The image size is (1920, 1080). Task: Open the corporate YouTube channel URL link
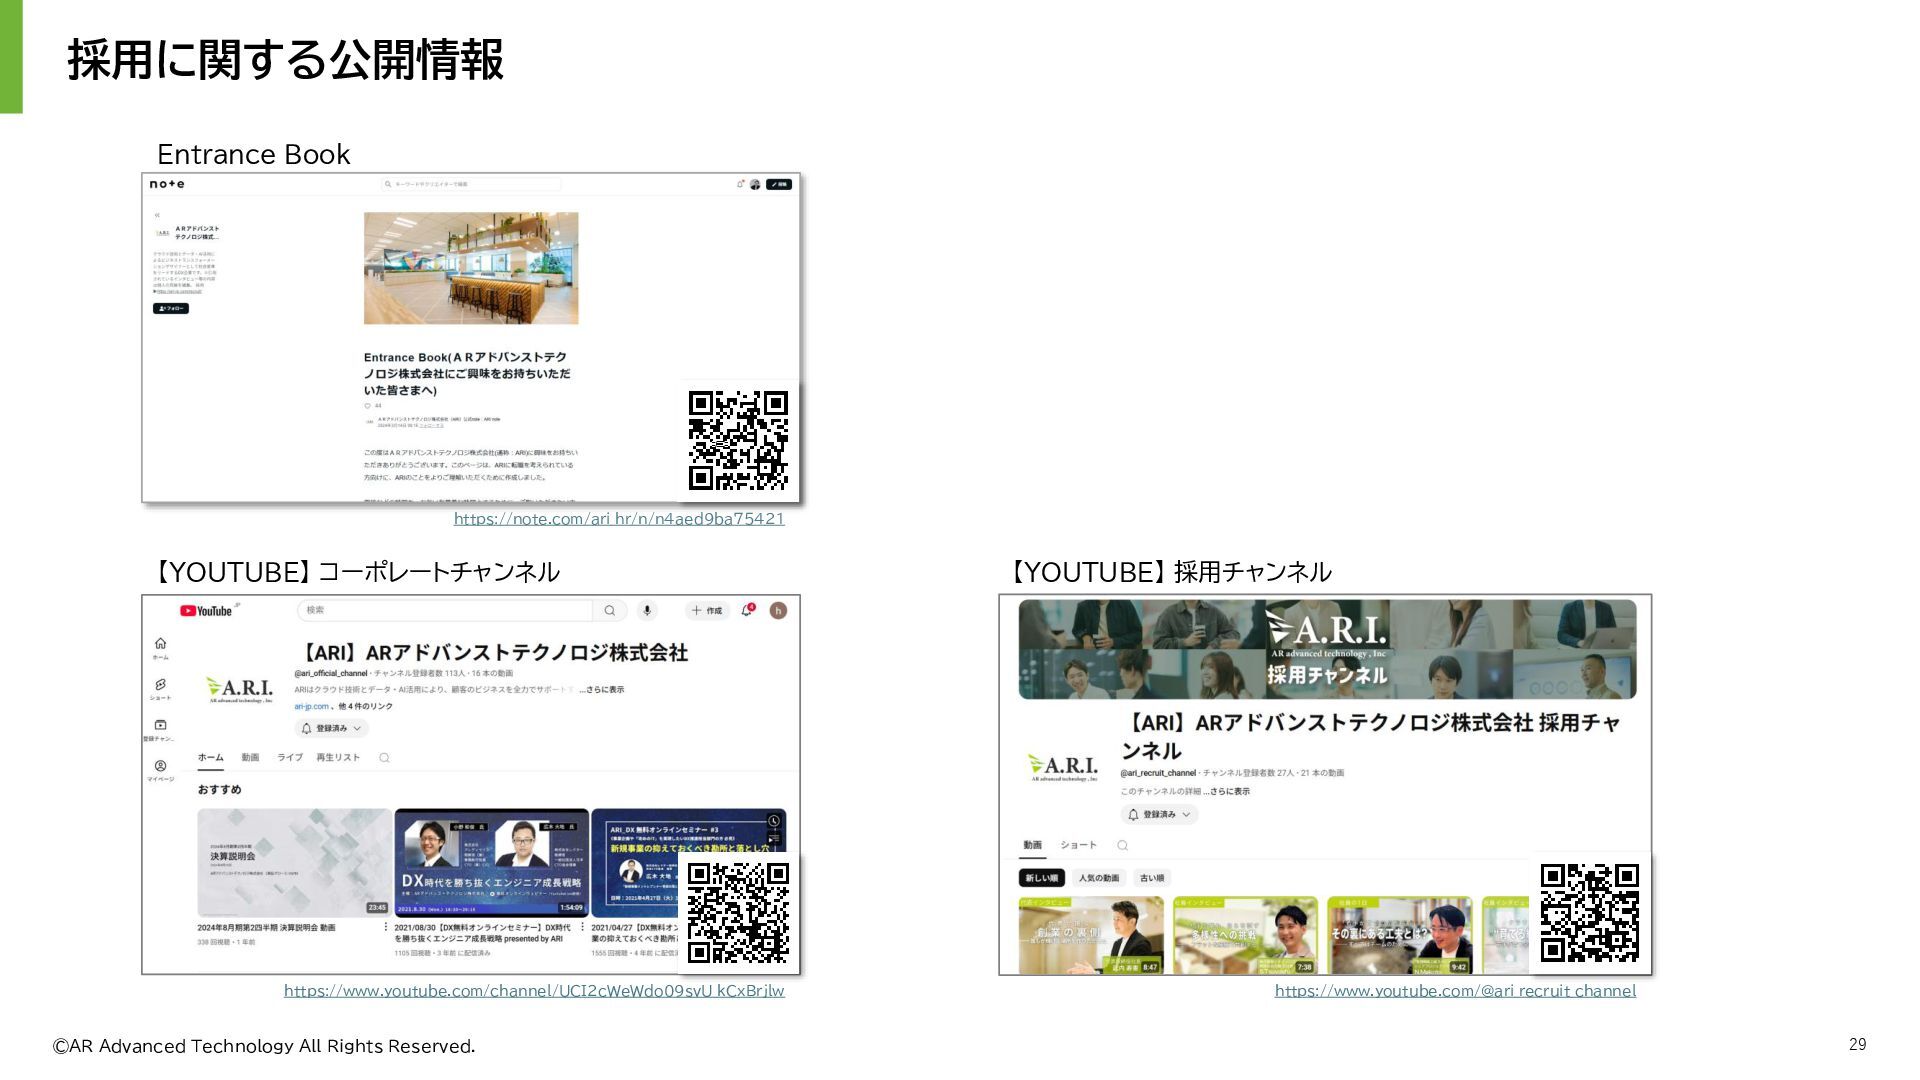pyautogui.click(x=534, y=991)
